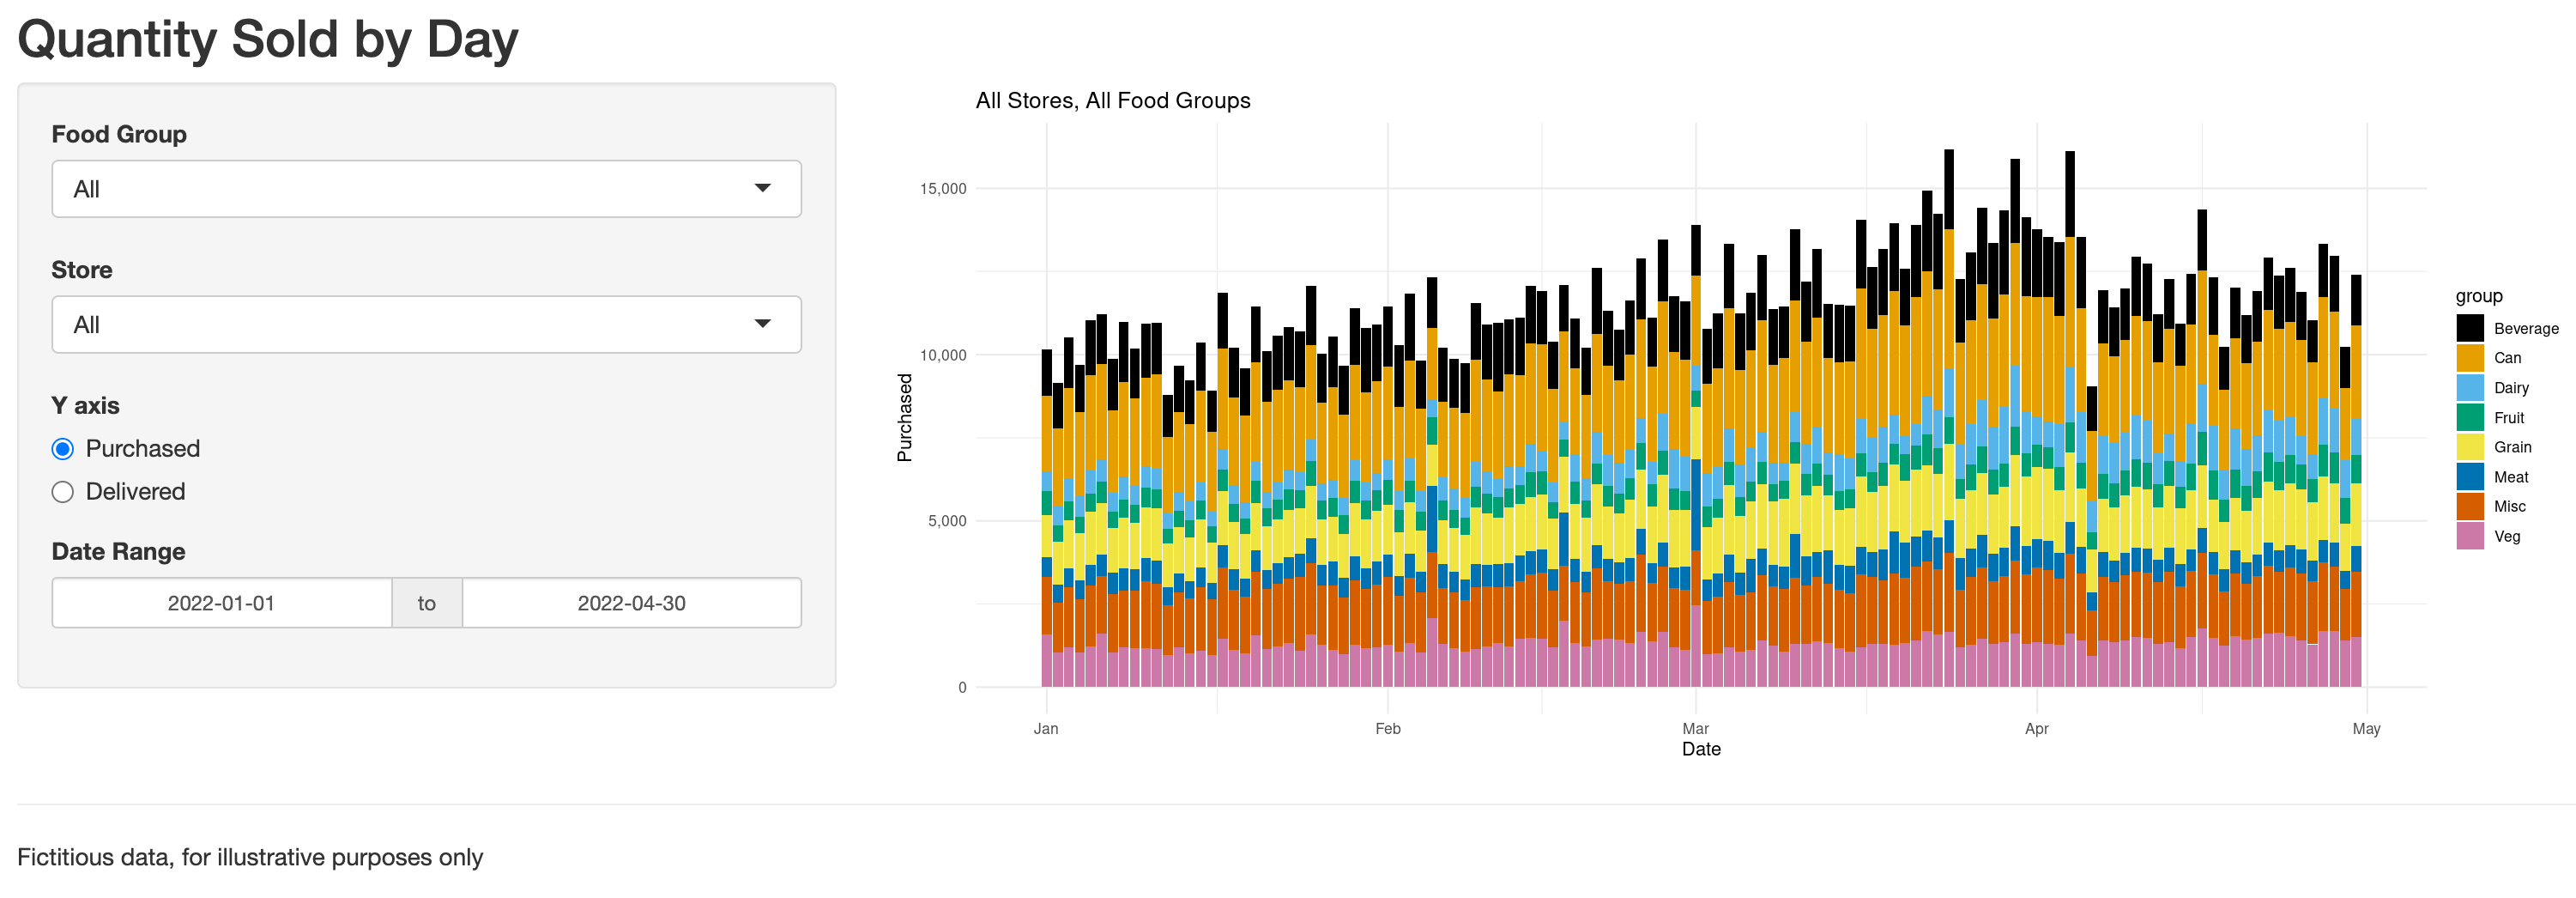Click the Fruit green legend swatch

[2469, 417]
